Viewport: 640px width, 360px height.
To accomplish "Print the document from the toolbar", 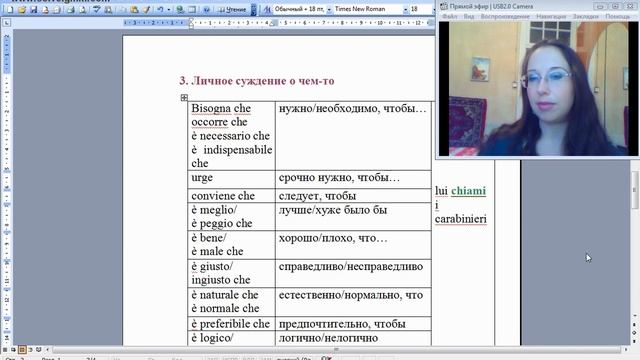I will click(x=71, y=9).
